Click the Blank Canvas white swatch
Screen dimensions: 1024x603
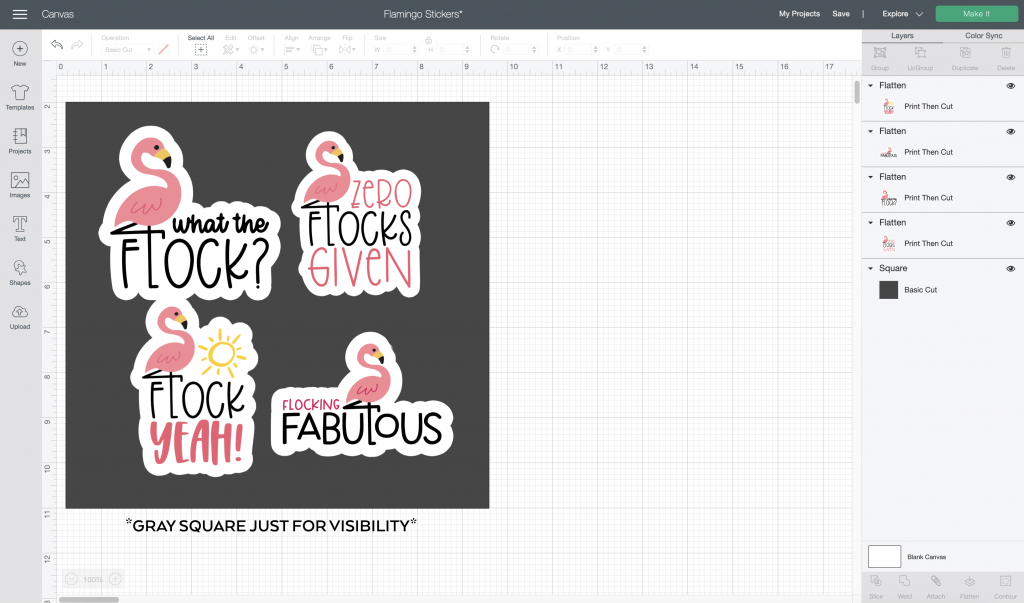coord(884,557)
